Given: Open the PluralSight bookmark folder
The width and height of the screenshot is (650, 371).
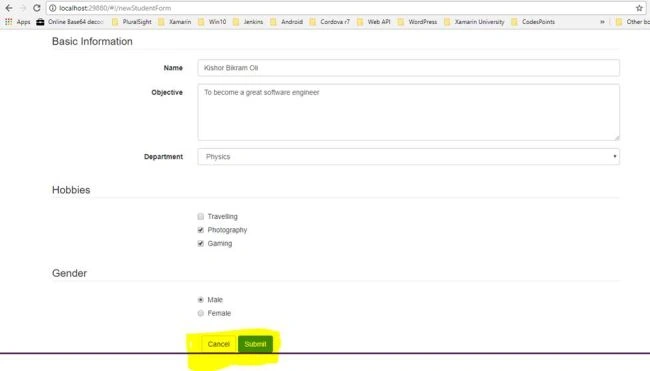Looking at the screenshot, I should pos(132,22).
